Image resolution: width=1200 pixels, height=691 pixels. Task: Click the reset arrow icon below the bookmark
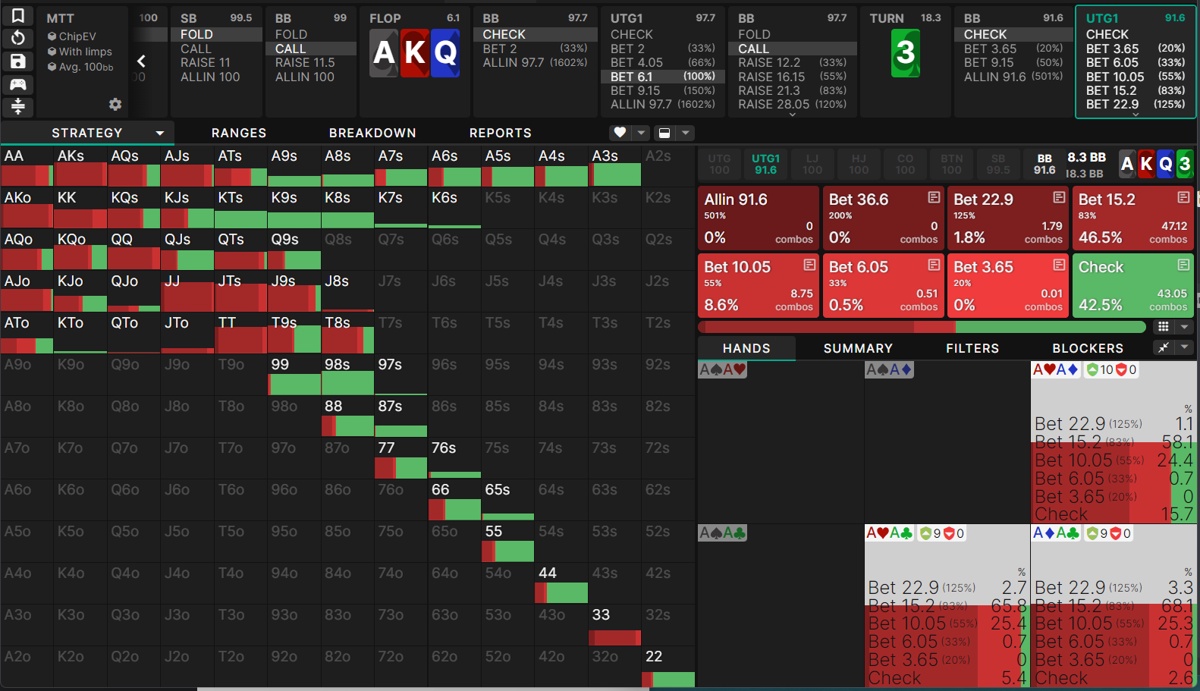pyautogui.click(x=18, y=39)
